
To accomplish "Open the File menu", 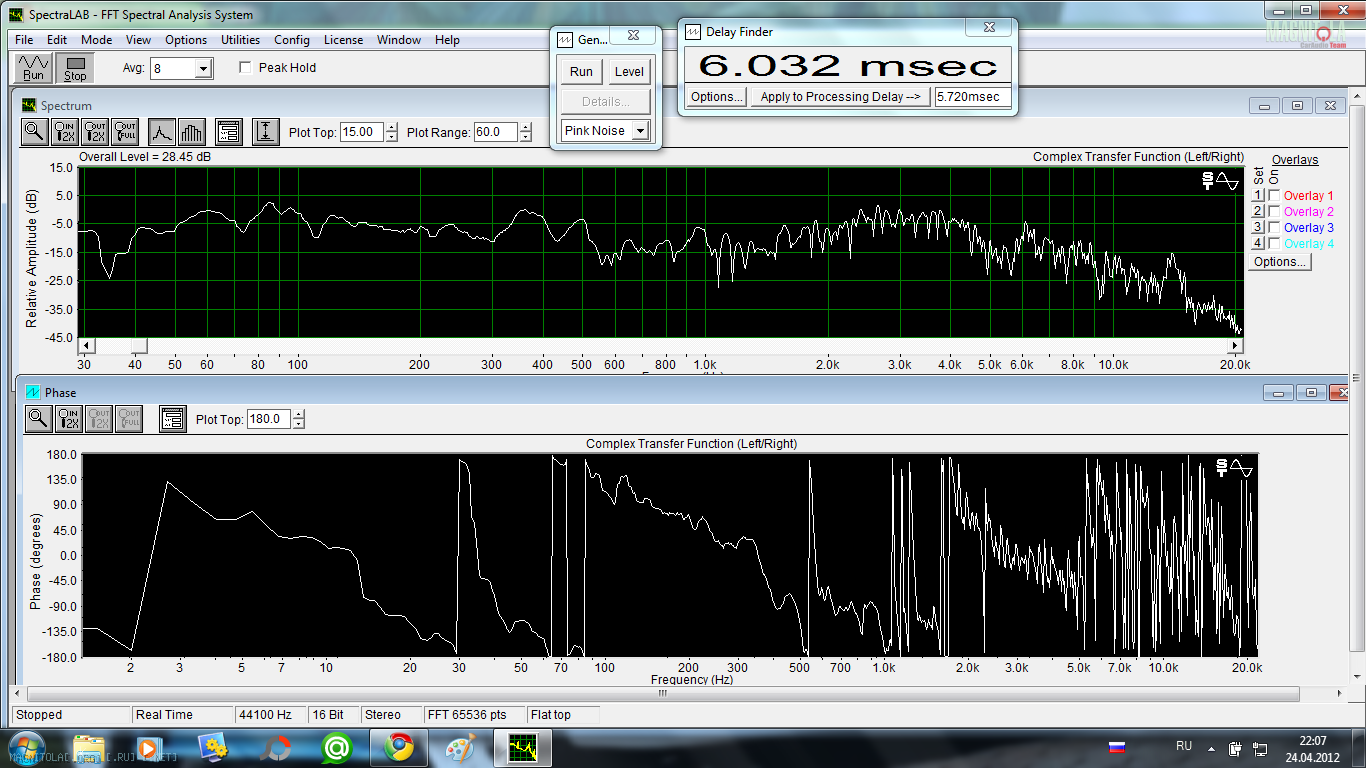I will [x=24, y=40].
